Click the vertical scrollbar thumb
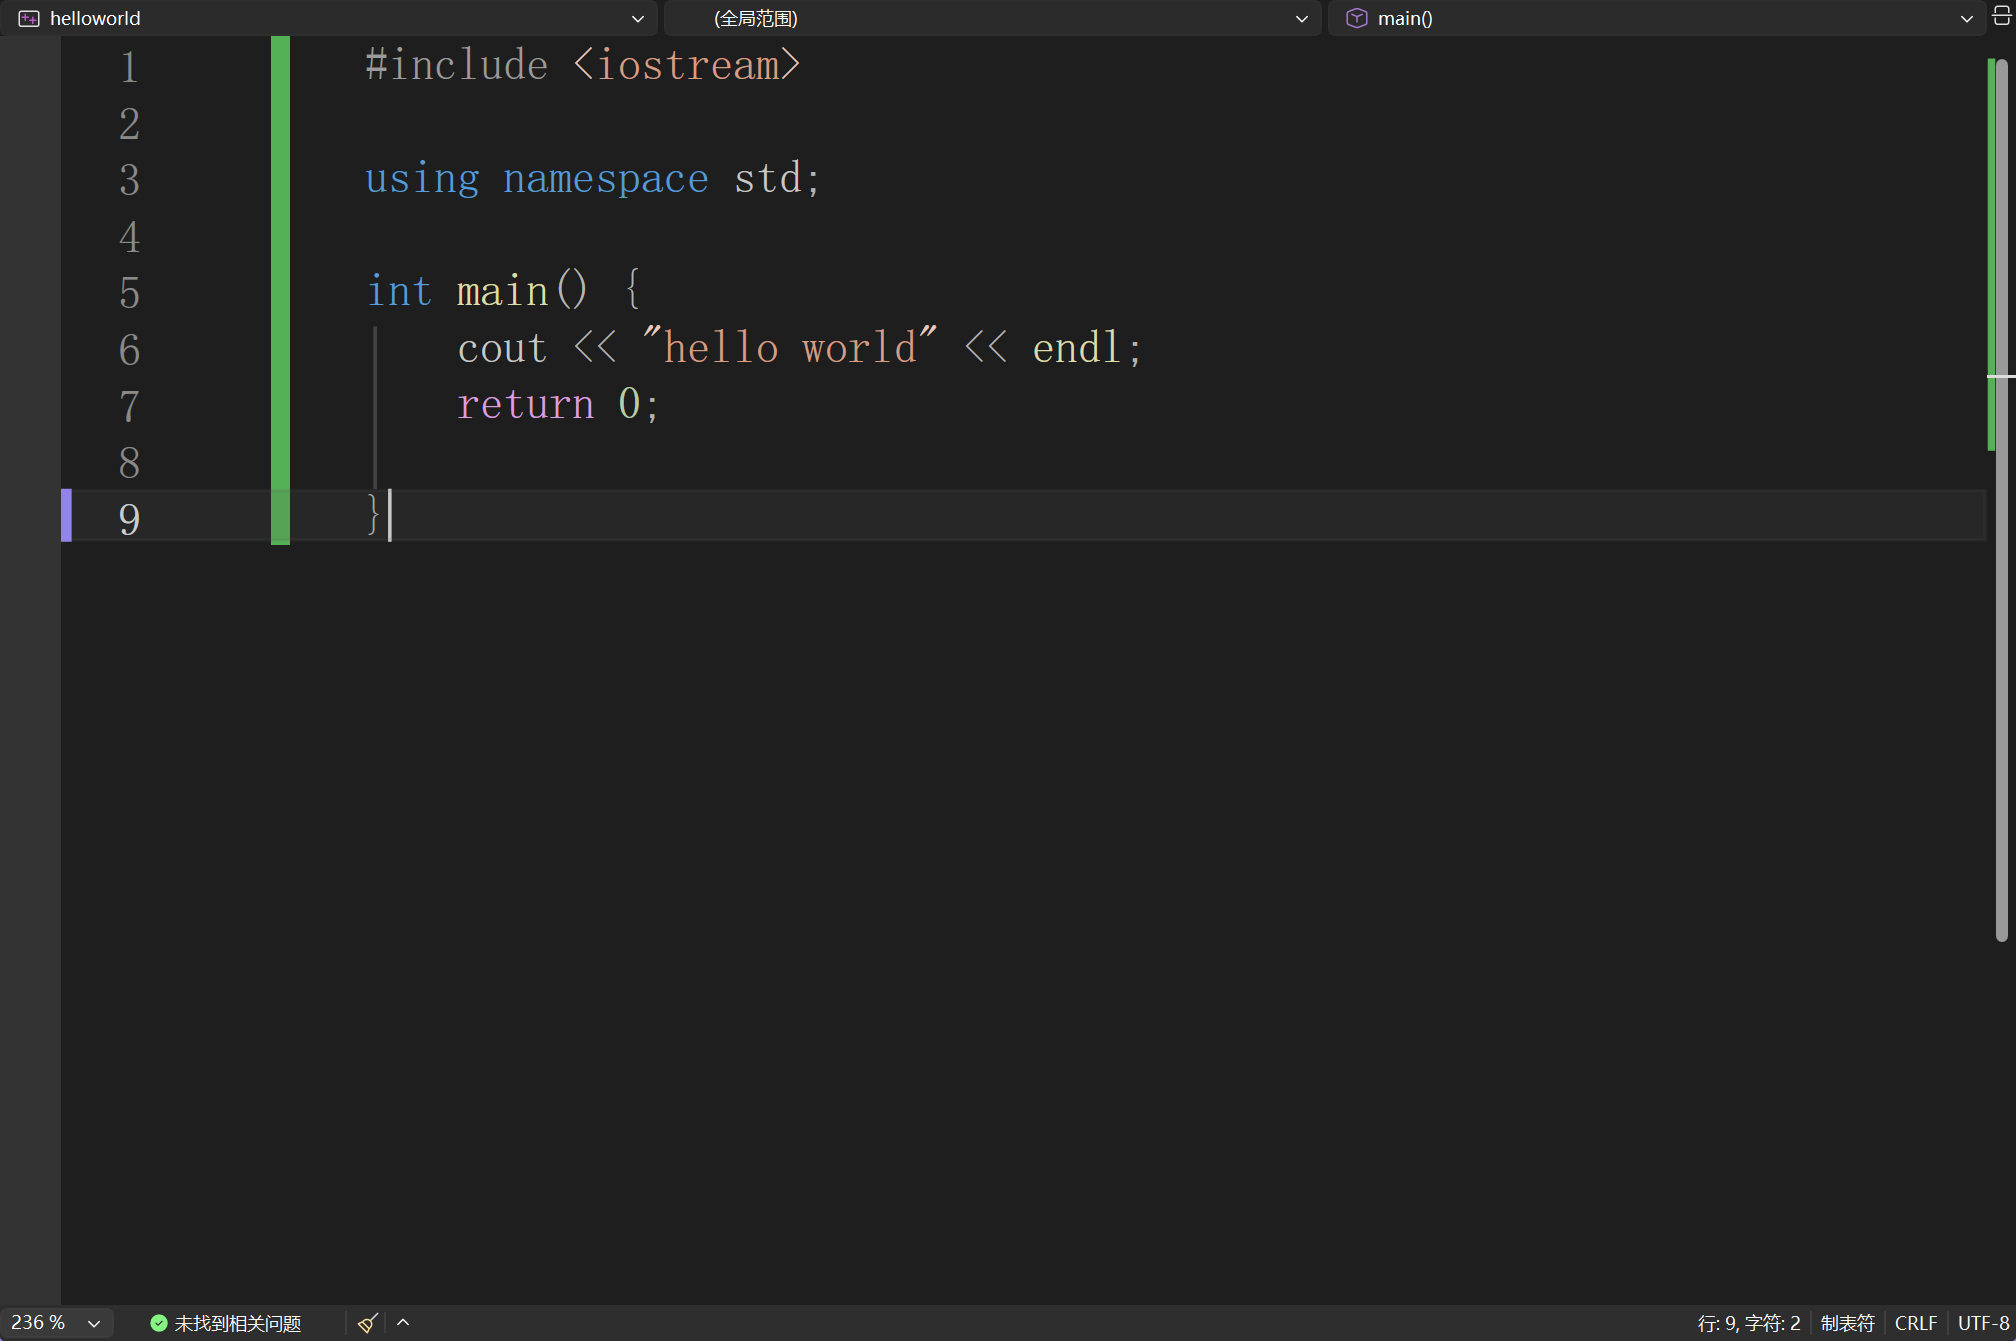The height and width of the screenshot is (1341, 2016). tap(2002, 500)
